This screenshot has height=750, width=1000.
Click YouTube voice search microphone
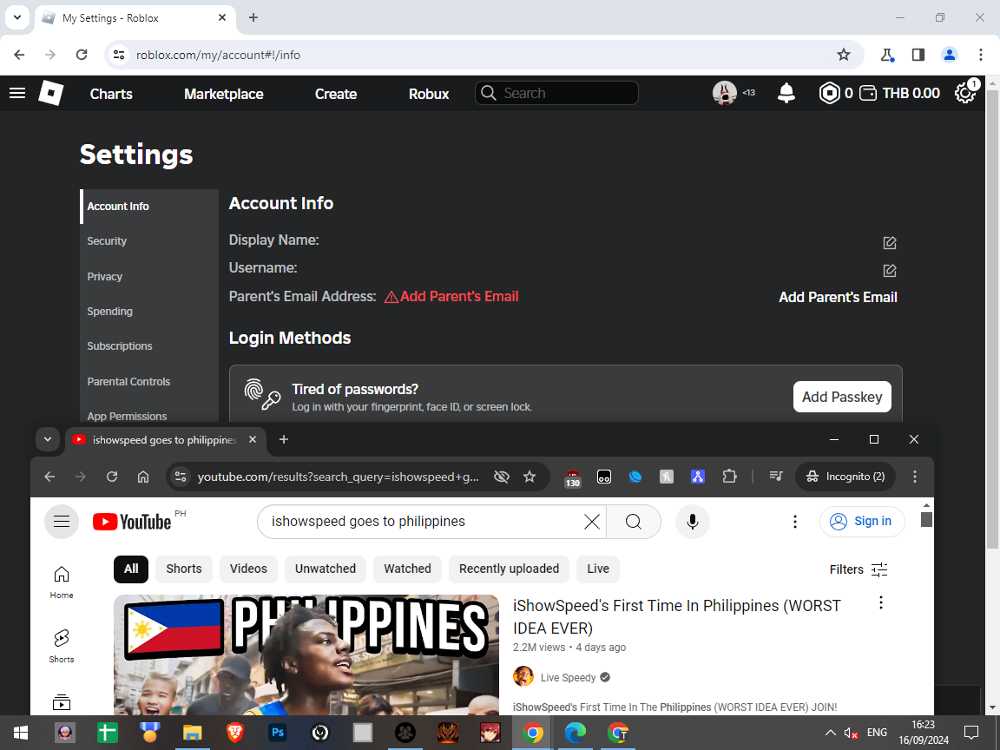[691, 521]
